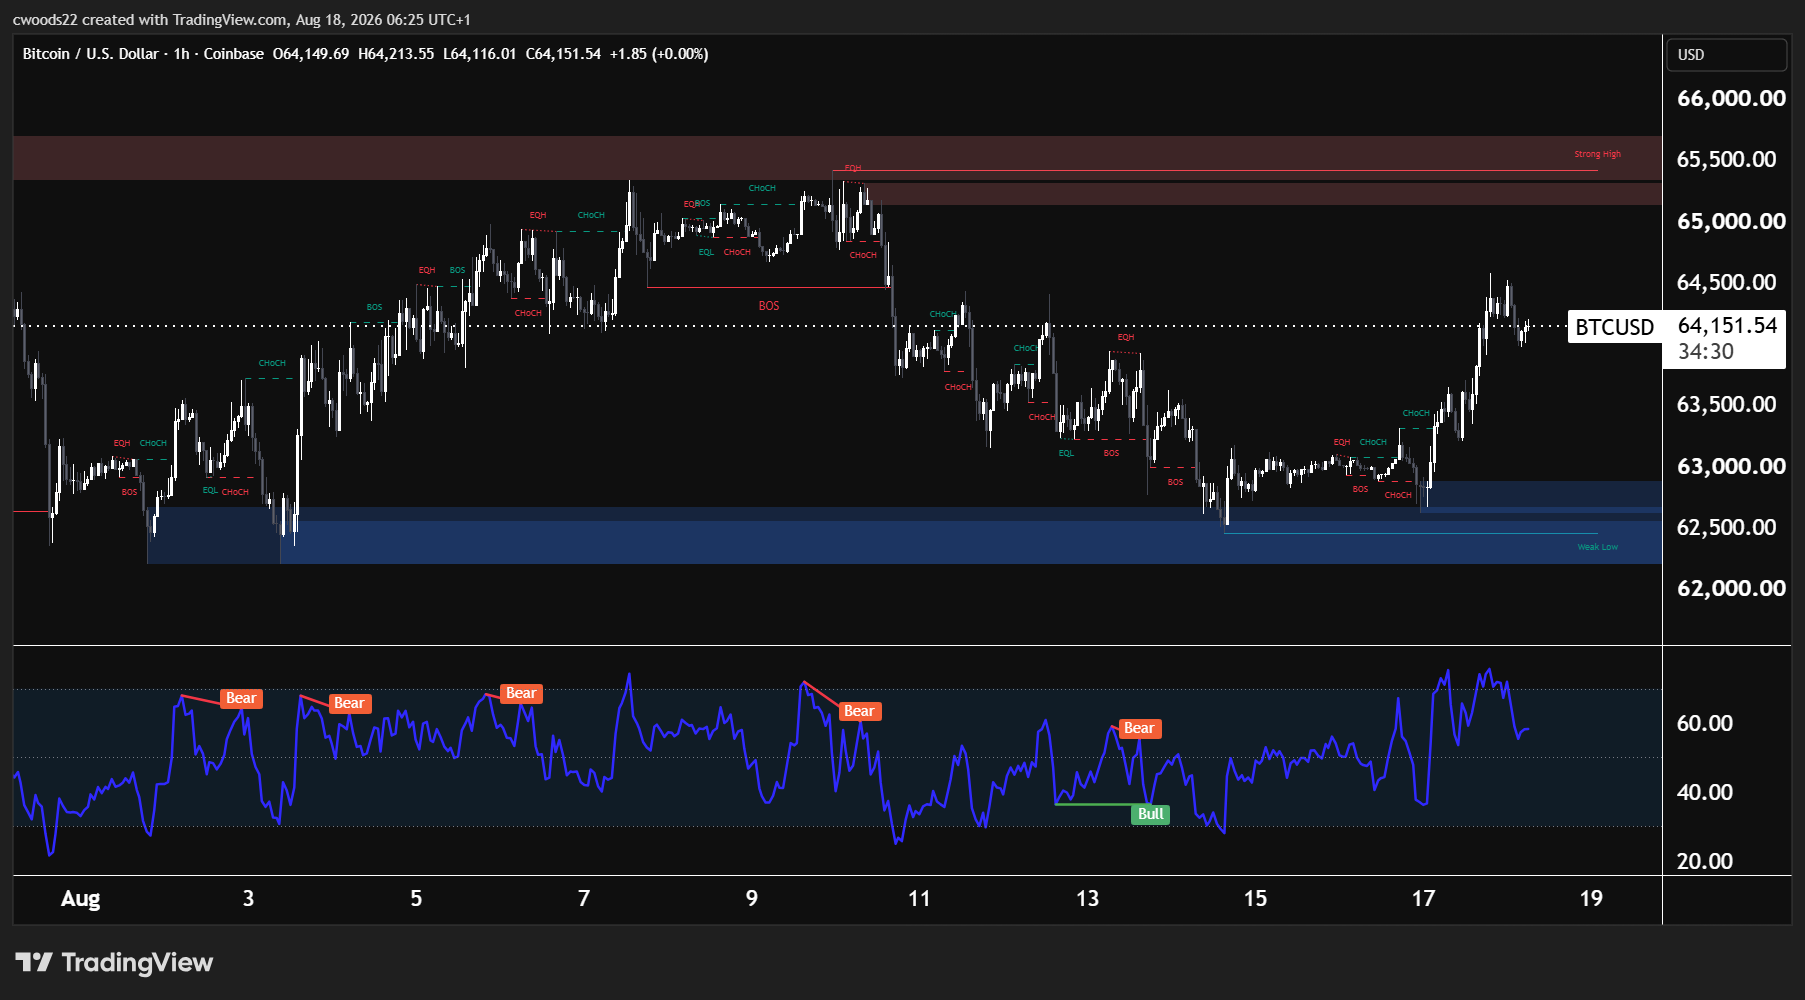Click the 11 date on the time axis
Image resolution: width=1805 pixels, height=1000 pixels.
point(919,899)
